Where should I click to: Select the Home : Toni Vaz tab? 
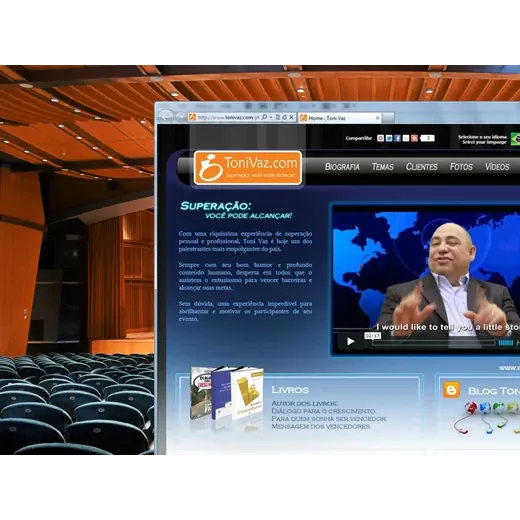(340, 118)
